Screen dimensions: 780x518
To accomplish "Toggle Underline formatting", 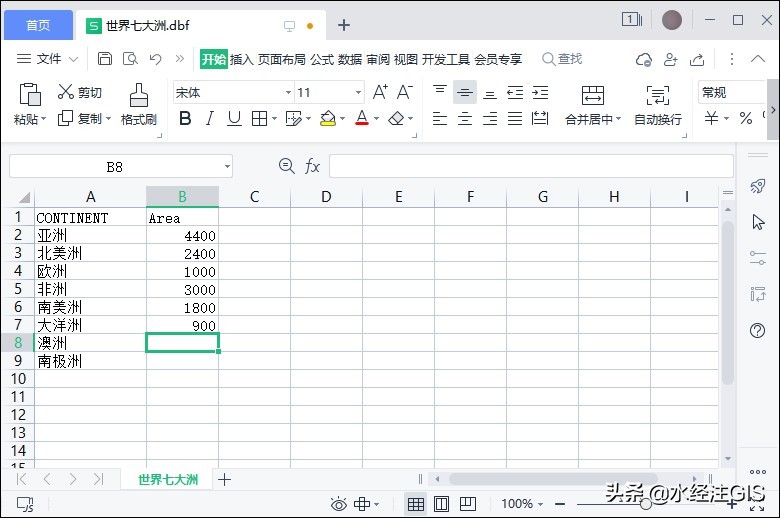I will [x=234, y=118].
